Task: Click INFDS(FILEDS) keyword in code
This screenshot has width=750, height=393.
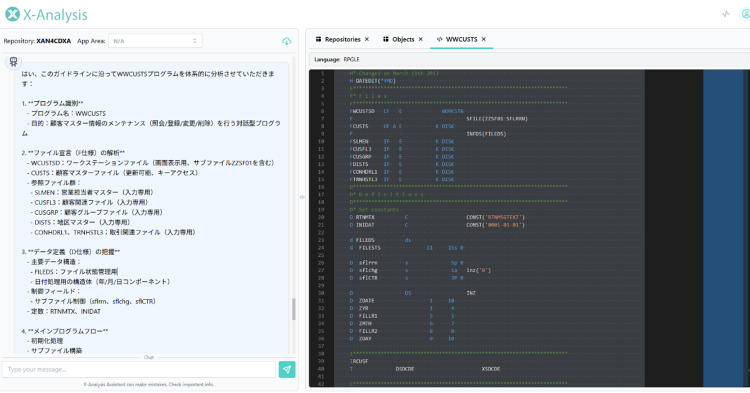Action: (486, 134)
